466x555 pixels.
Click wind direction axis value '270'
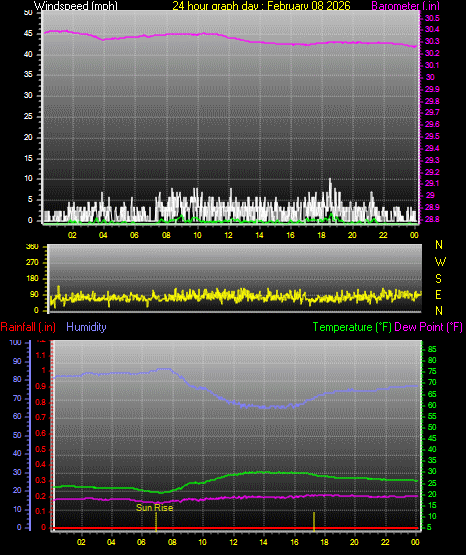[x=32, y=263]
